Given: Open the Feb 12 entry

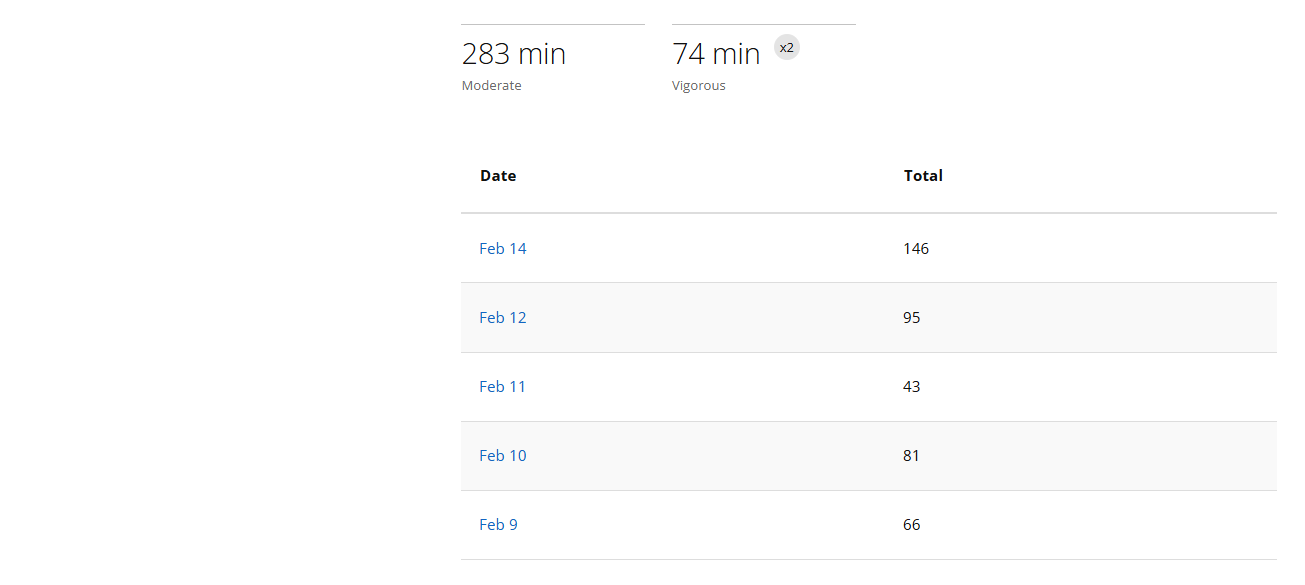Looking at the screenshot, I should (503, 318).
